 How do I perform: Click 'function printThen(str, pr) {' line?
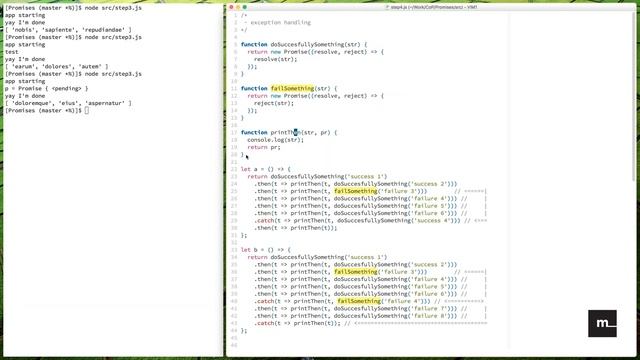tap(289, 133)
